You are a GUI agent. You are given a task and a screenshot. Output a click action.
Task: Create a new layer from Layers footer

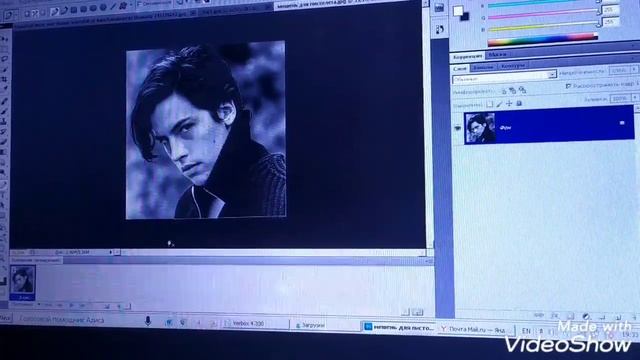[618, 317]
